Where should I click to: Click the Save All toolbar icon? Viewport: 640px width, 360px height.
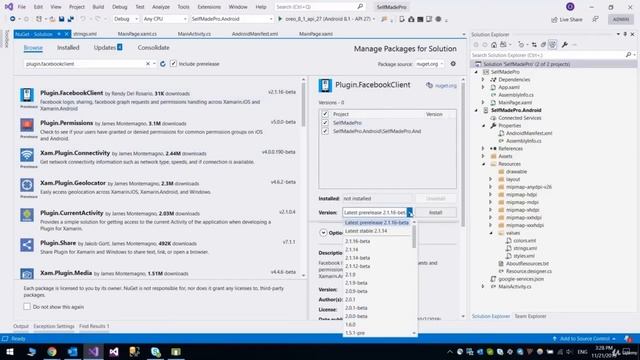click(x=70, y=19)
